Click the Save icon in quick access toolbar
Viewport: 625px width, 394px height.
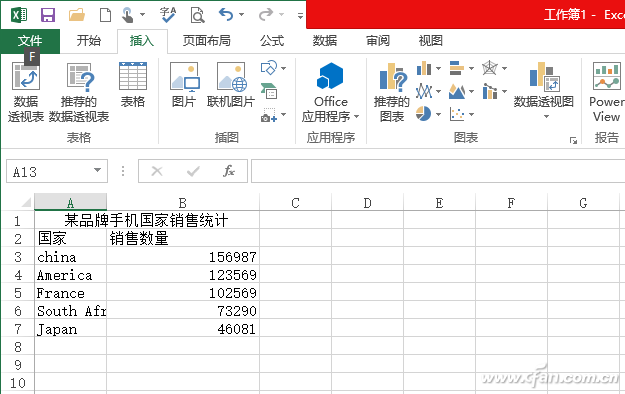[x=48, y=15]
